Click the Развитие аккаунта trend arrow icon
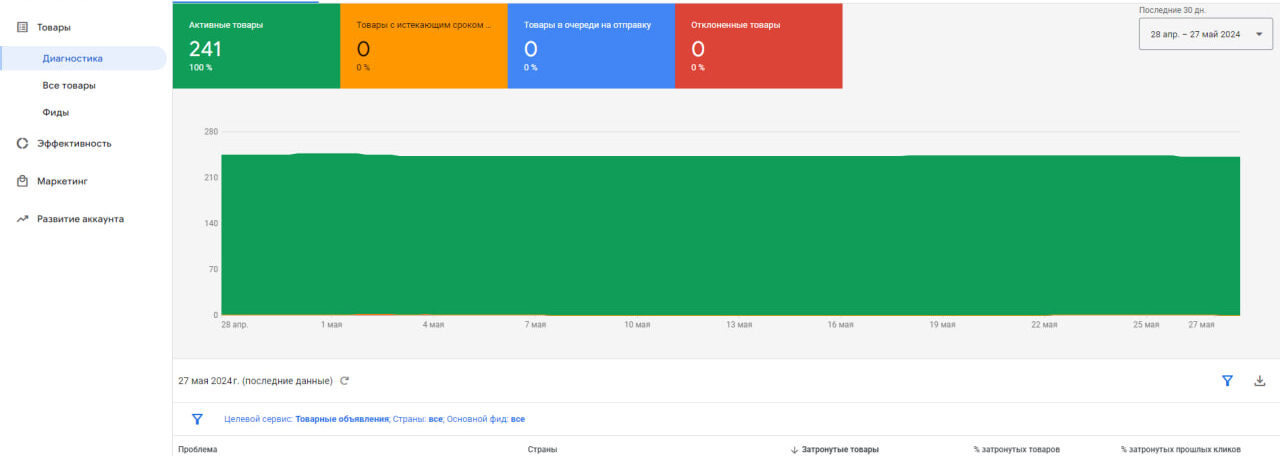The height and width of the screenshot is (456, 1280). (x=22, y=219)
